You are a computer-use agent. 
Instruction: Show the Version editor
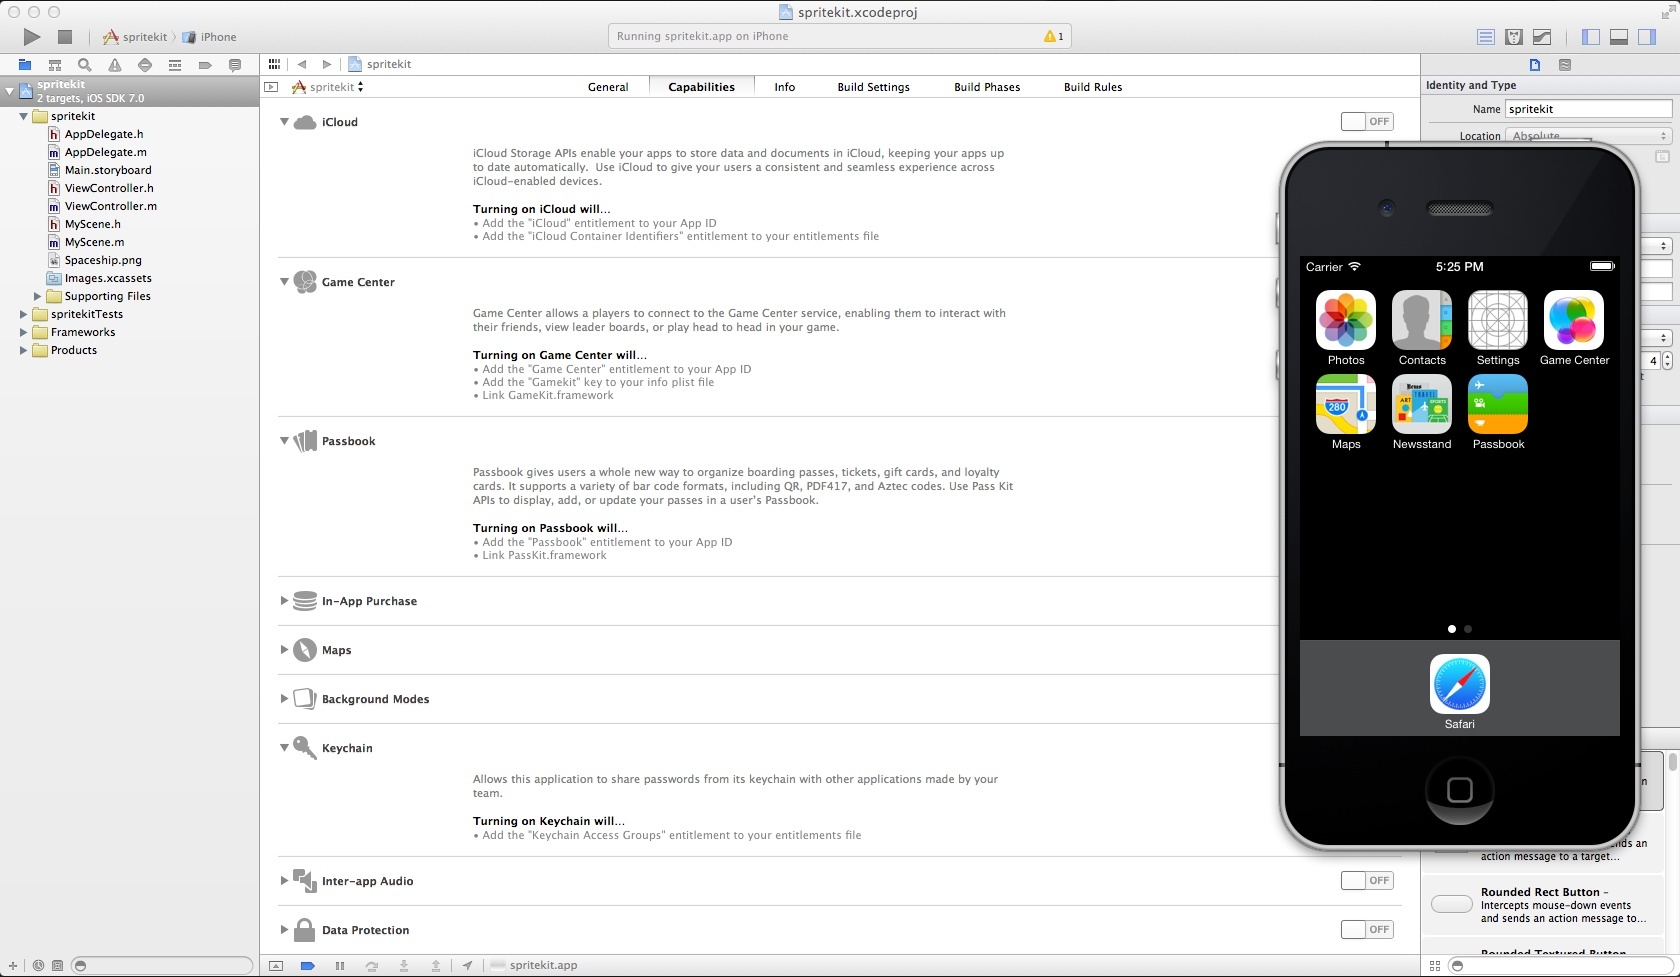point(1542,37)
